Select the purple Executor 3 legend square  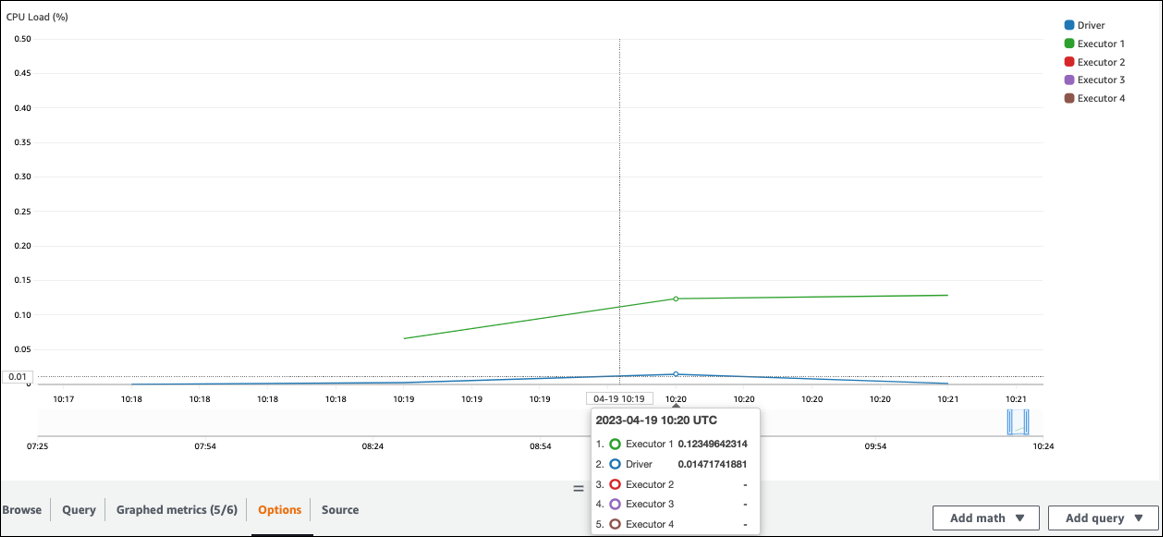[x=1069, y=80]
